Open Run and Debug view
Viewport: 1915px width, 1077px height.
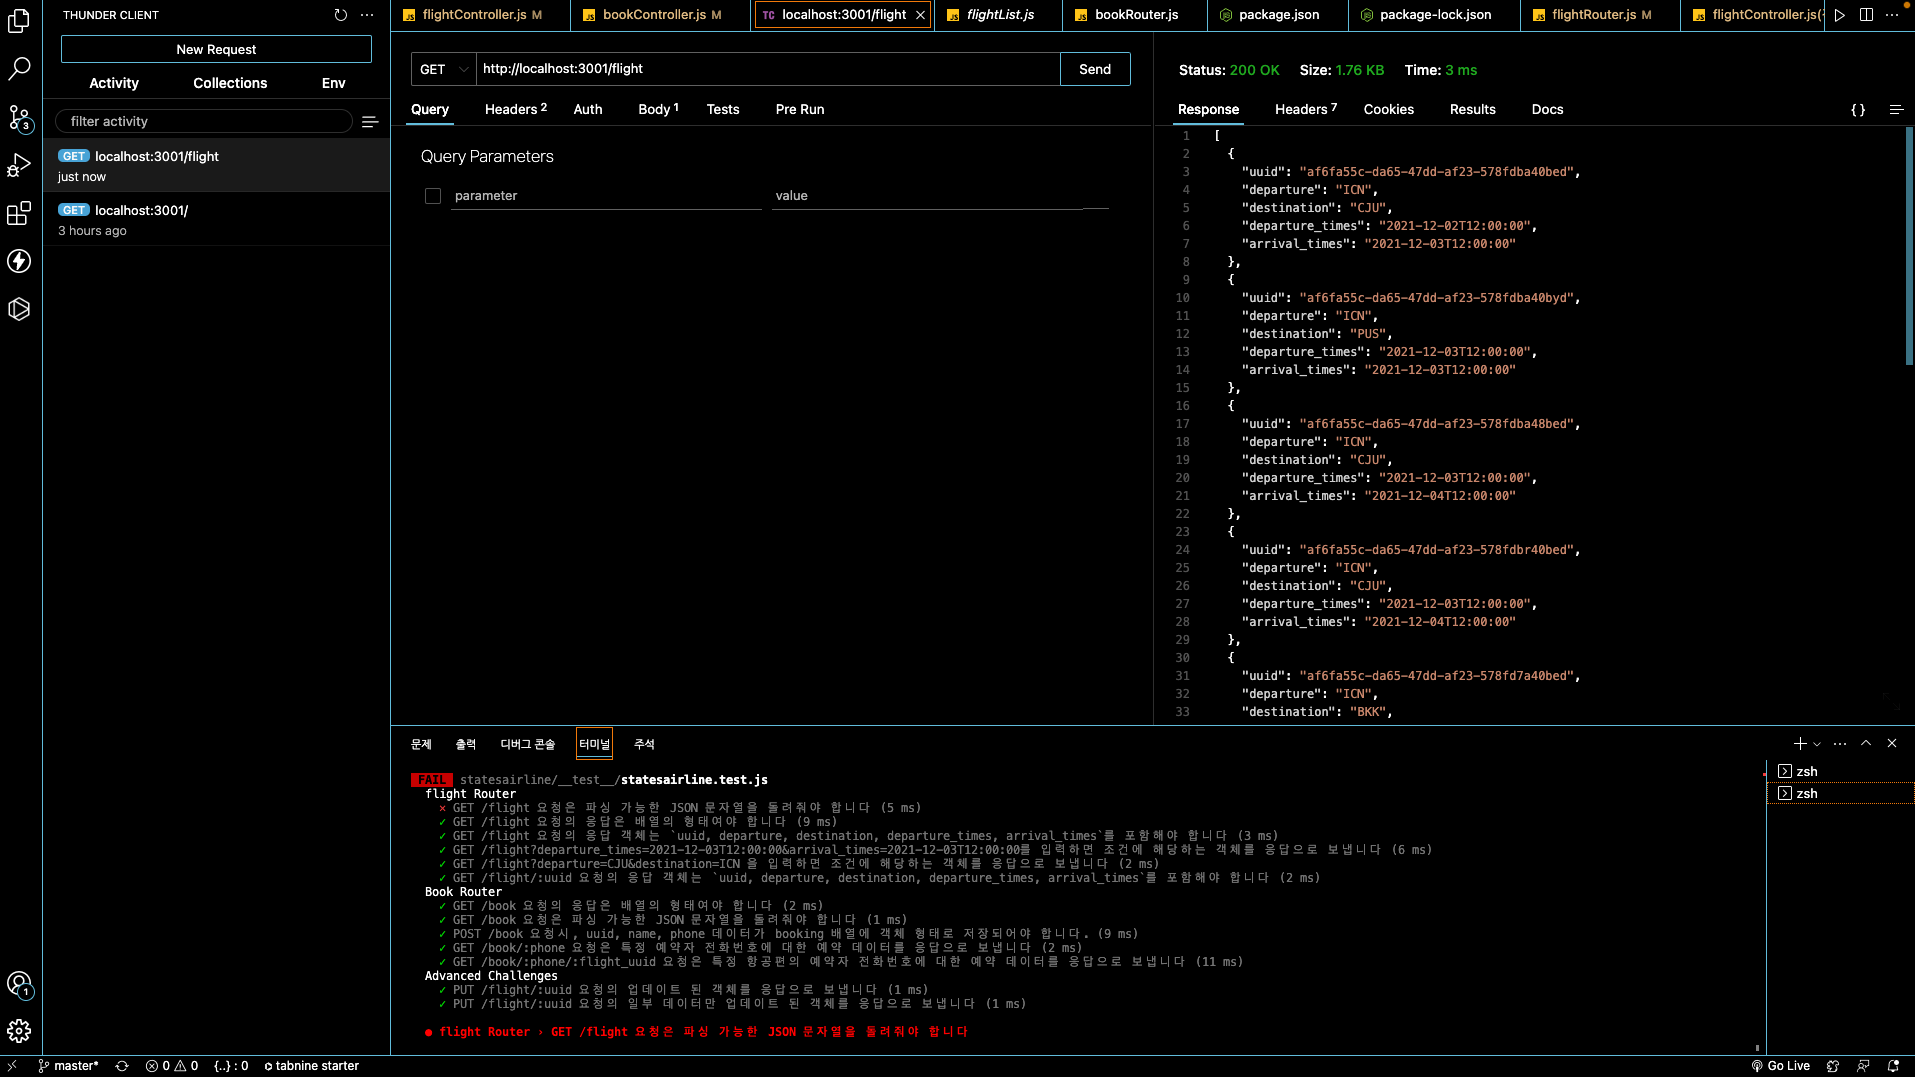click(19, 165)
